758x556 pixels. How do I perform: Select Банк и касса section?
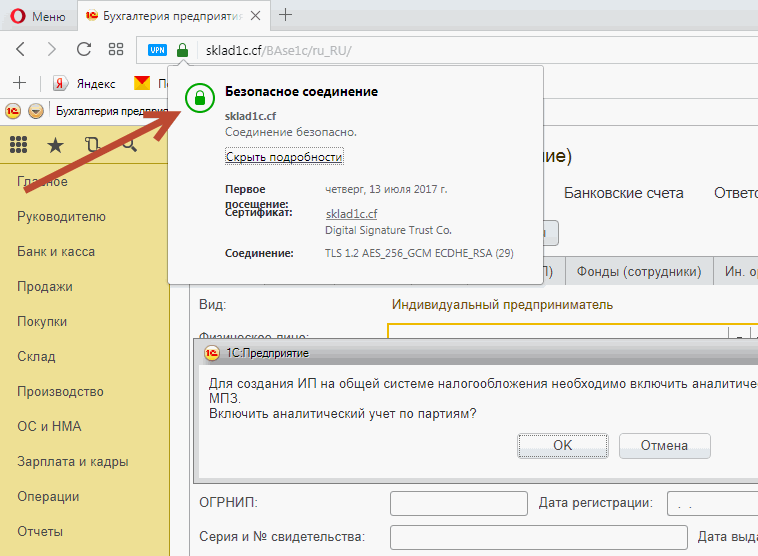[56, 252]
